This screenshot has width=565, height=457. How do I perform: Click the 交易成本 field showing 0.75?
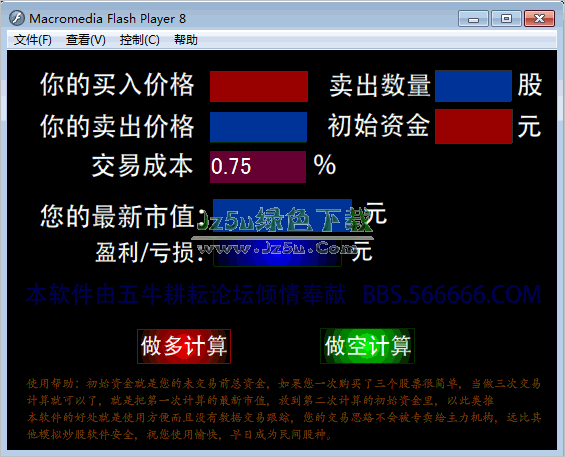258,167
